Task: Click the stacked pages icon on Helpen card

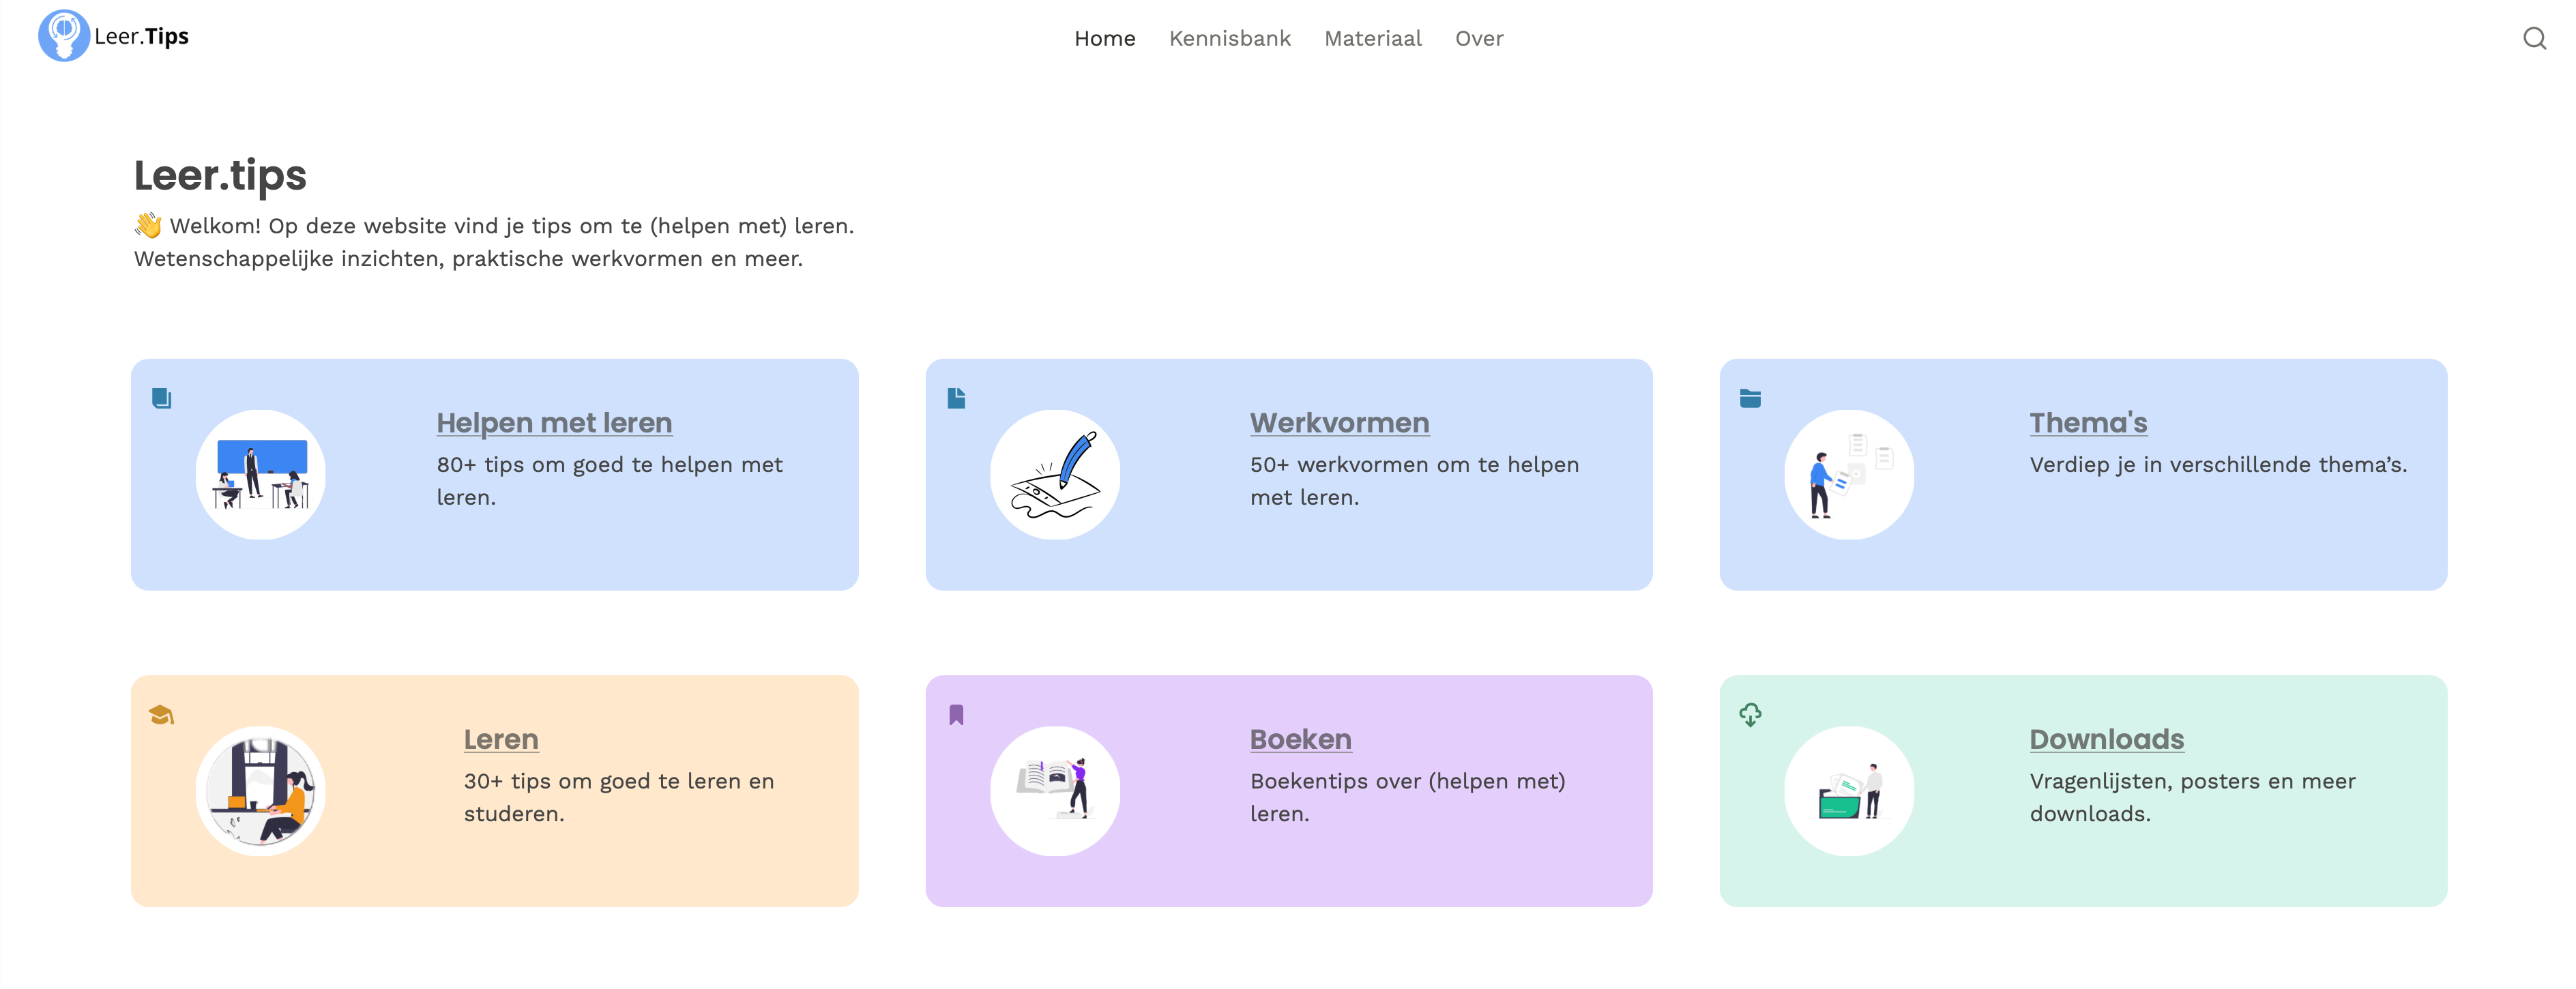Action: (x=161, y=398)
